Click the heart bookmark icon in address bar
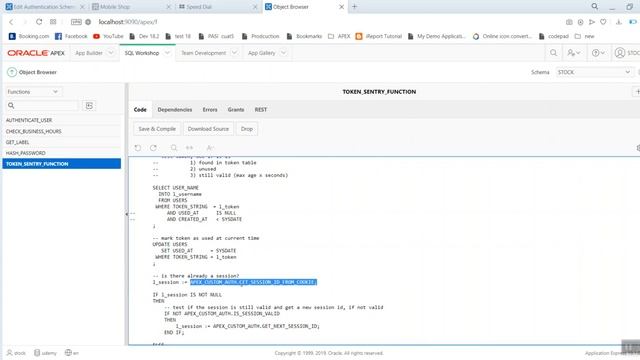The height and width of the screenshot is (360, 640). [603, 22]
